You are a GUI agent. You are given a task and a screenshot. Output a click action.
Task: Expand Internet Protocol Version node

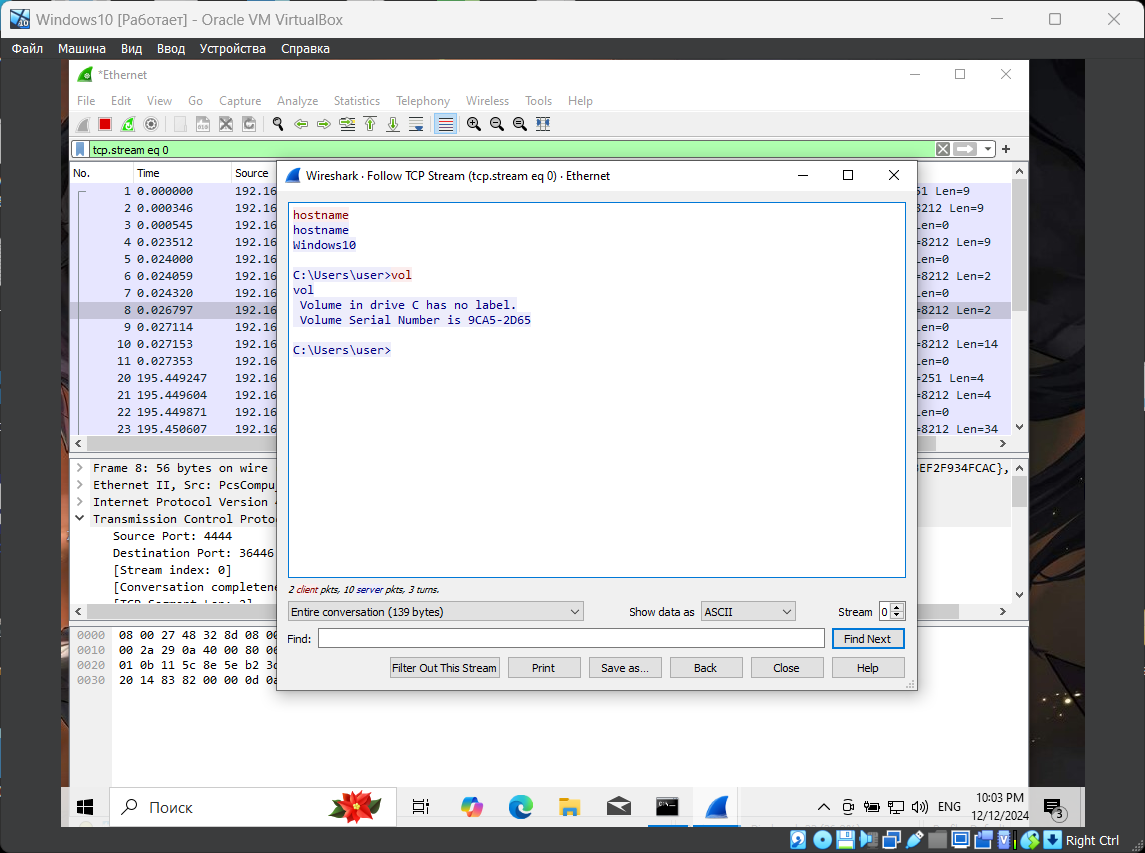tap(80, 502)
